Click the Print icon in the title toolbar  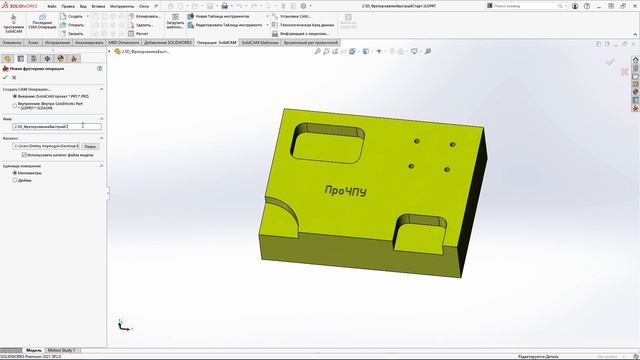coord(224,6)
